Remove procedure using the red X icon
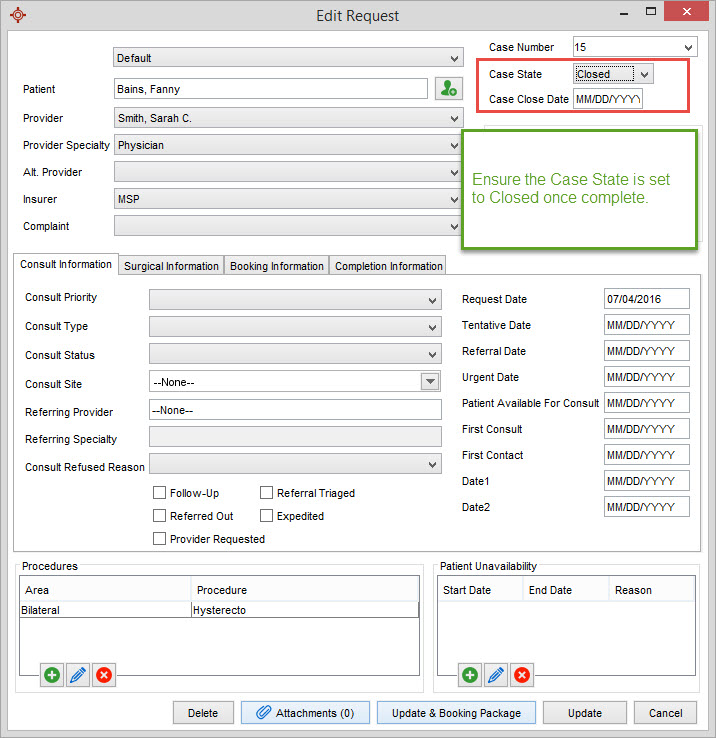This screenshot has height=738, width=716. point(104,675)
